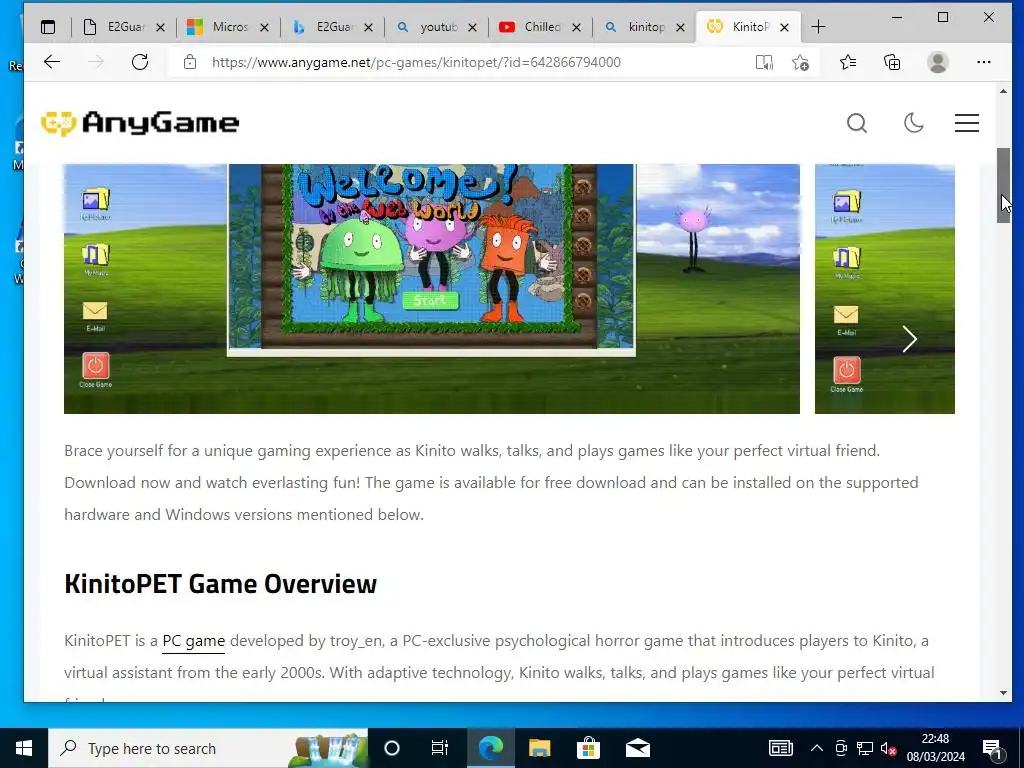1024x768 pixels.
Task: Click the AnyGame logo
Action: pyautogui.click(x=140, y=123)
